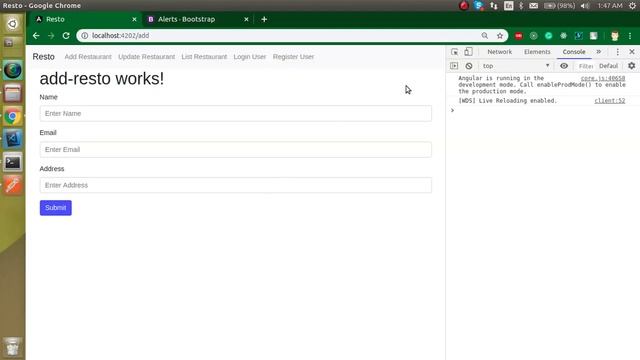Open the mail indicator in top bar
Screen dimensions: 640x360
(533, 6)
